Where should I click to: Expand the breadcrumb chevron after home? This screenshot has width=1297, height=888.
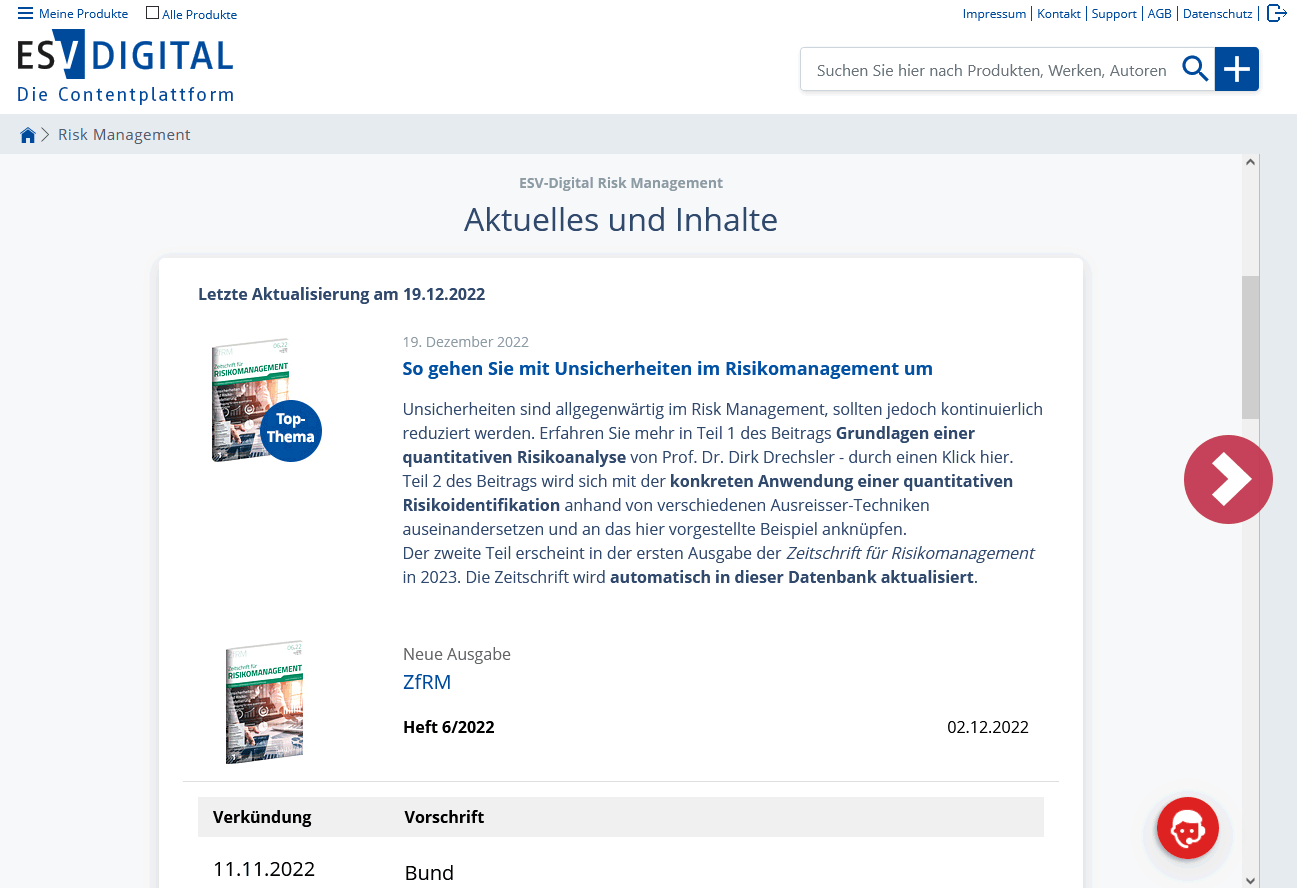point(44,133)
